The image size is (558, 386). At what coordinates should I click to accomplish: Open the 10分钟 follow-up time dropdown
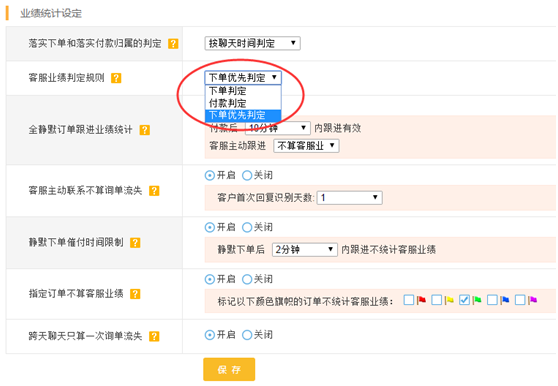278,128
